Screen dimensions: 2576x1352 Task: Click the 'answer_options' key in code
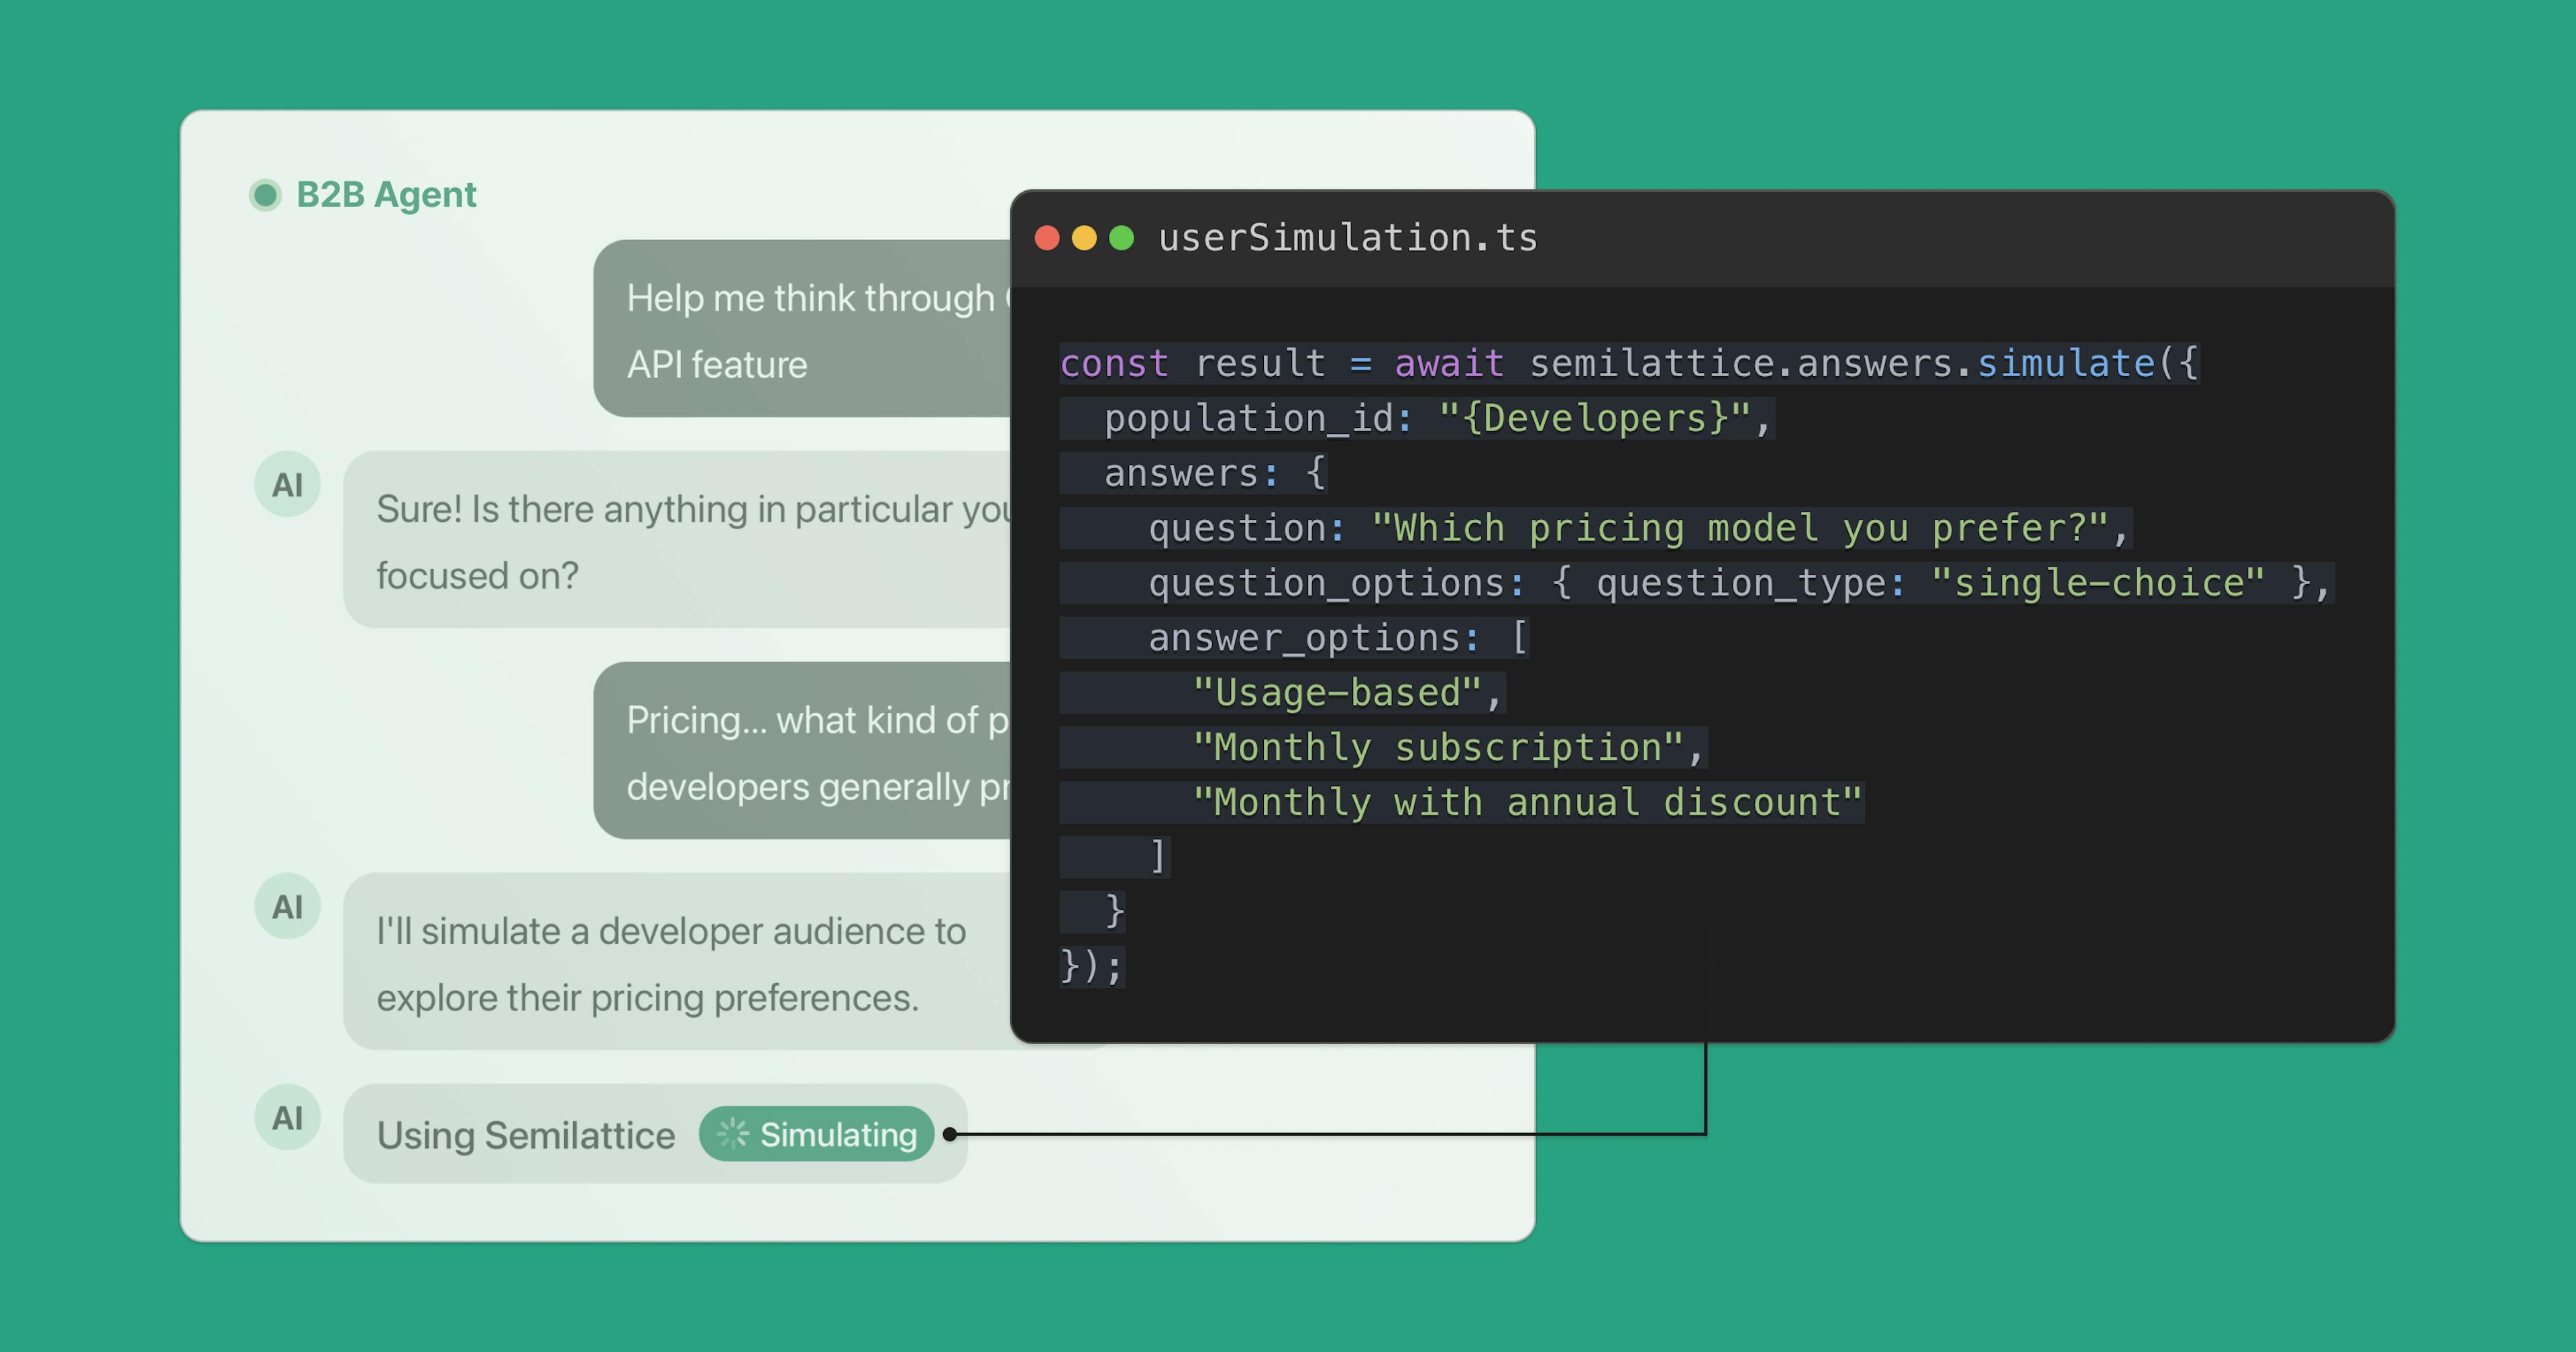(1304, 639)
